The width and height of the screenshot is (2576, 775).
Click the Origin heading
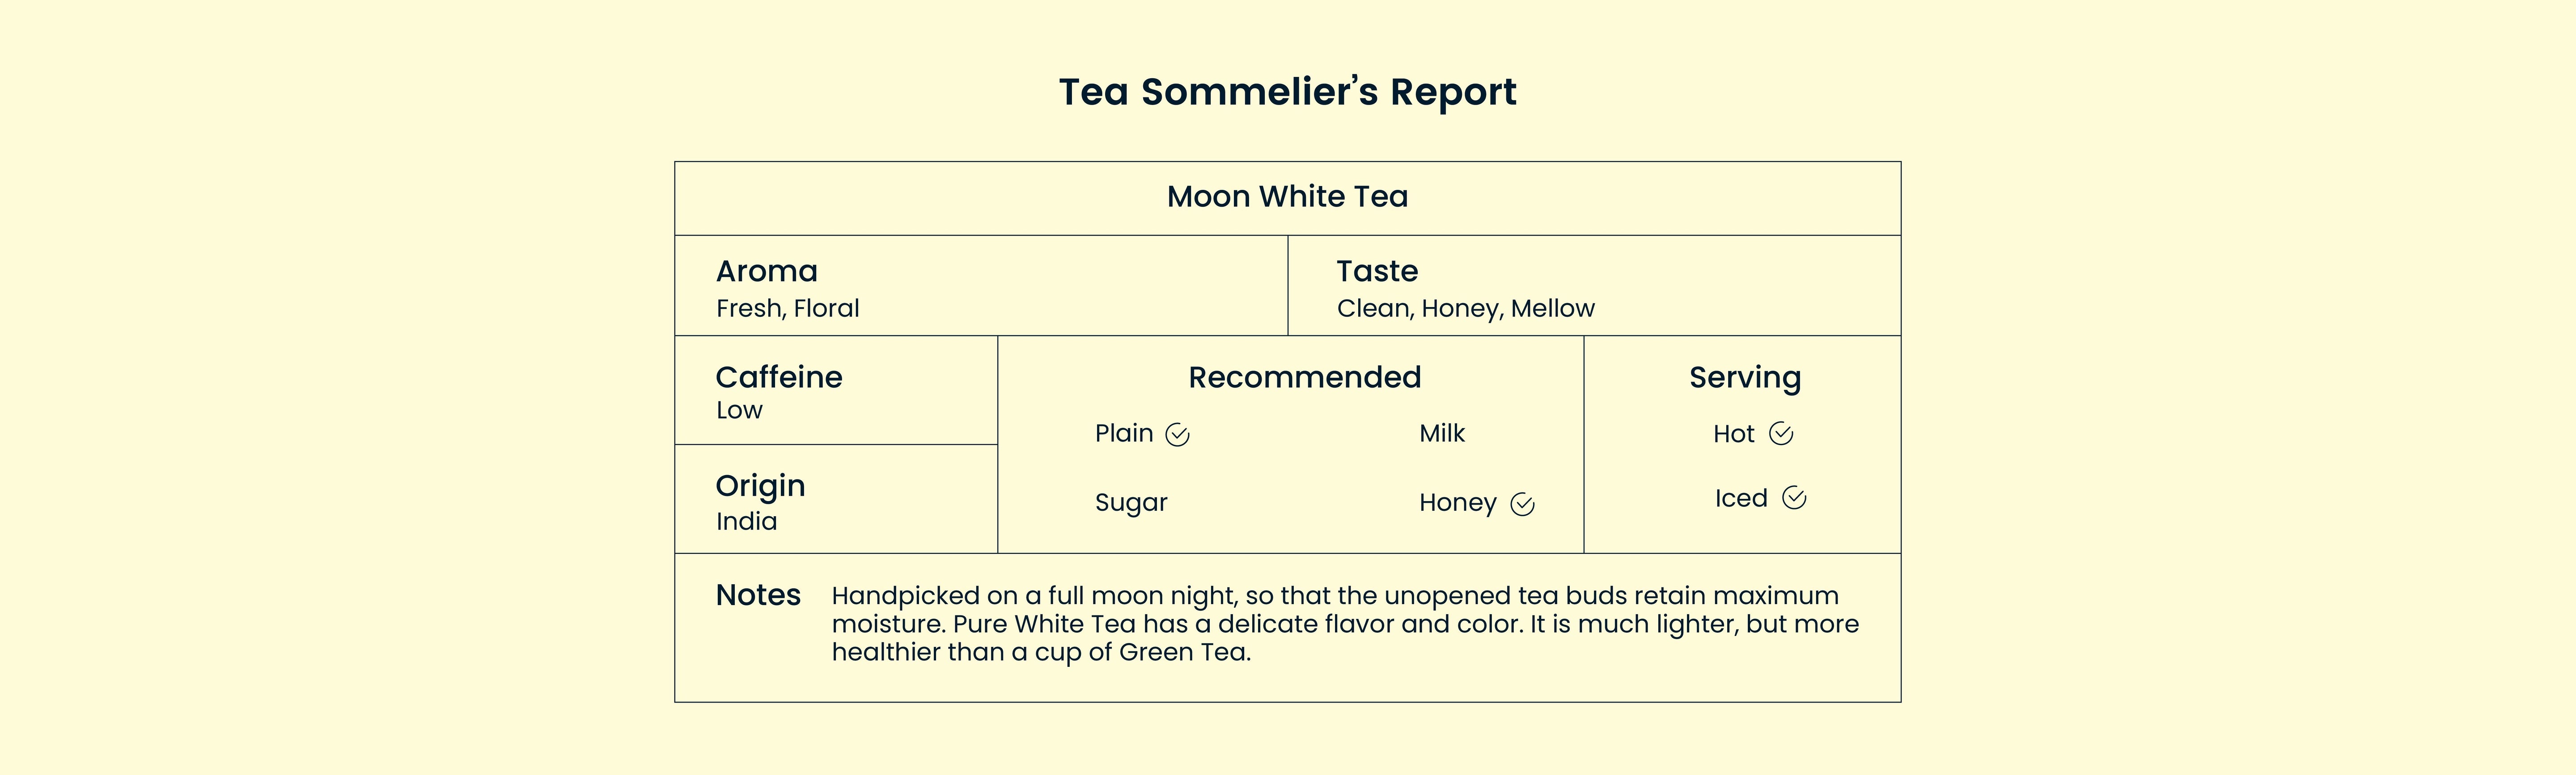pyautogui.click(x=760, y=486)
